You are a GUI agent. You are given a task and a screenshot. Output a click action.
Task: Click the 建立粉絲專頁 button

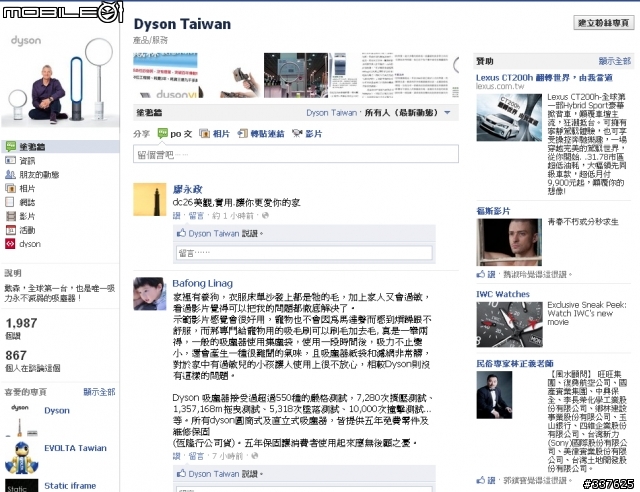(604, 23)
